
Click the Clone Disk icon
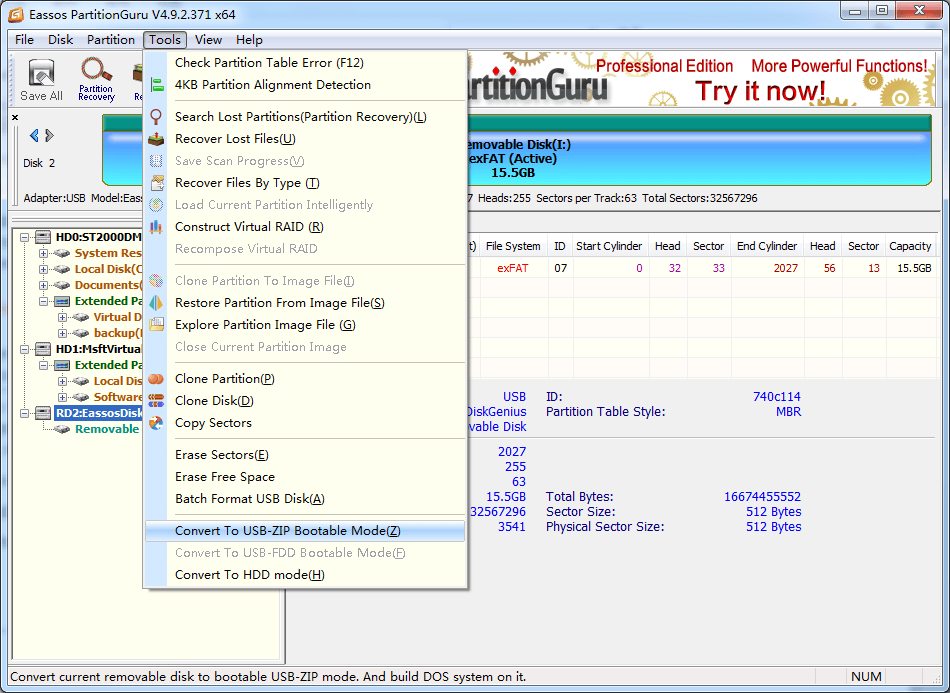click(x=156, y=400)
